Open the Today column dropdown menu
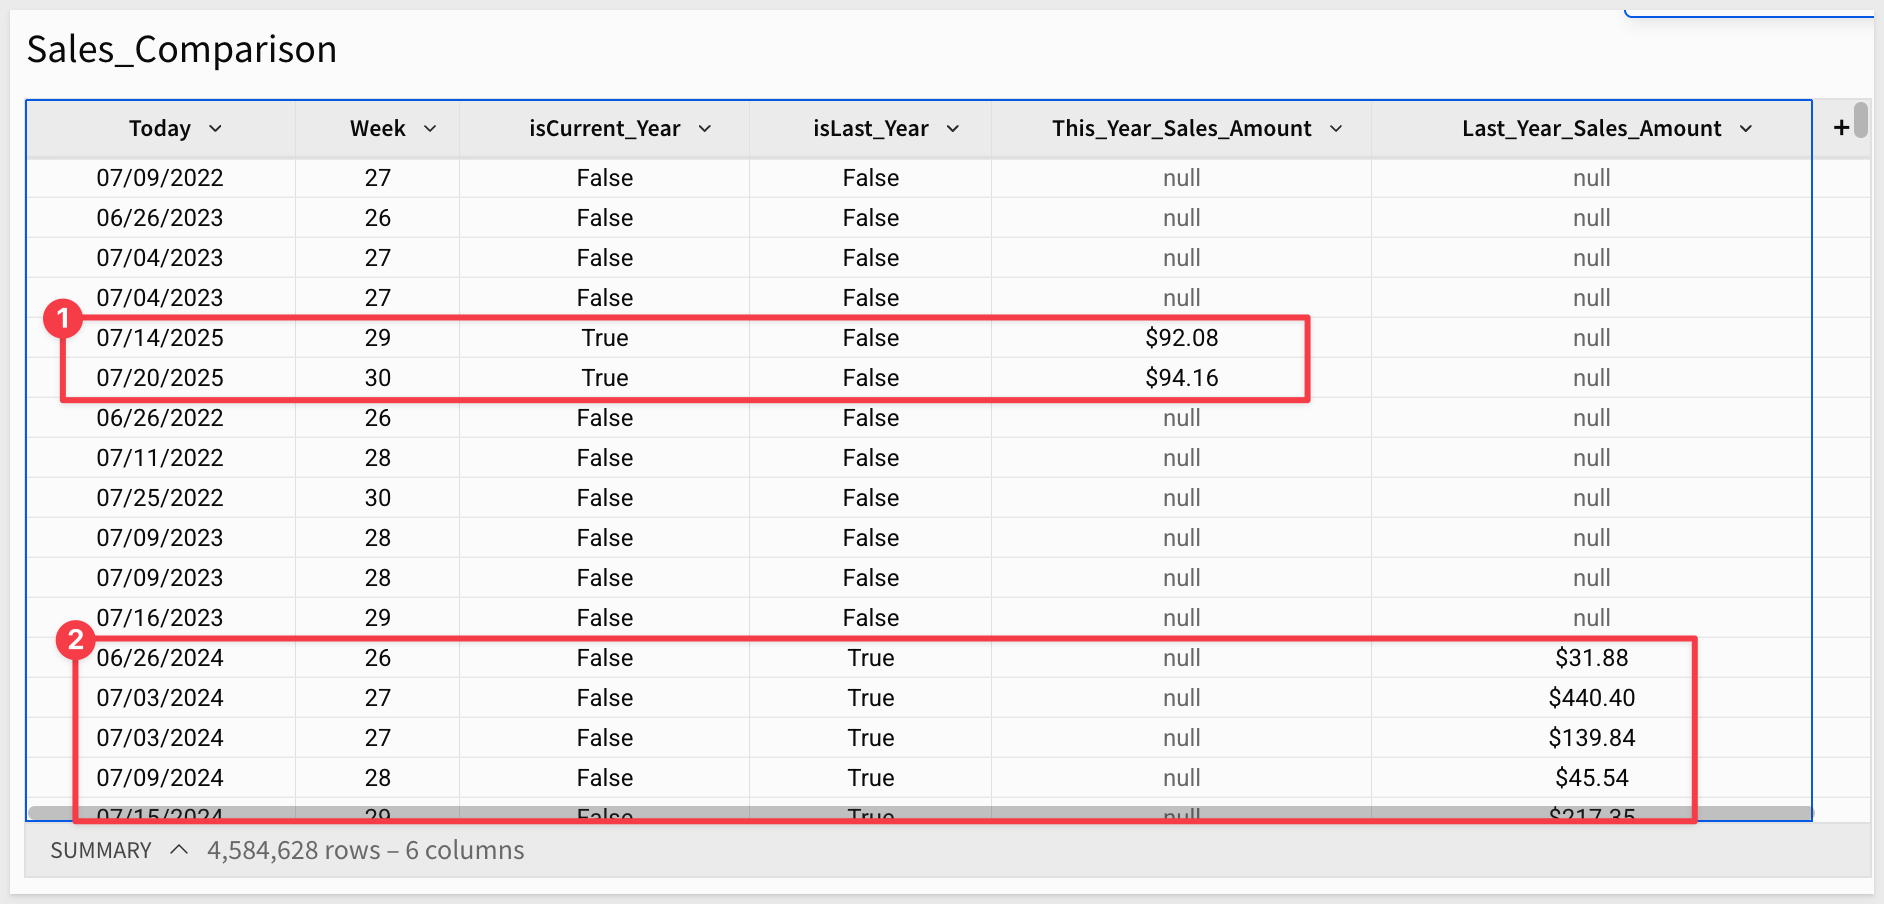 [215, 129]
